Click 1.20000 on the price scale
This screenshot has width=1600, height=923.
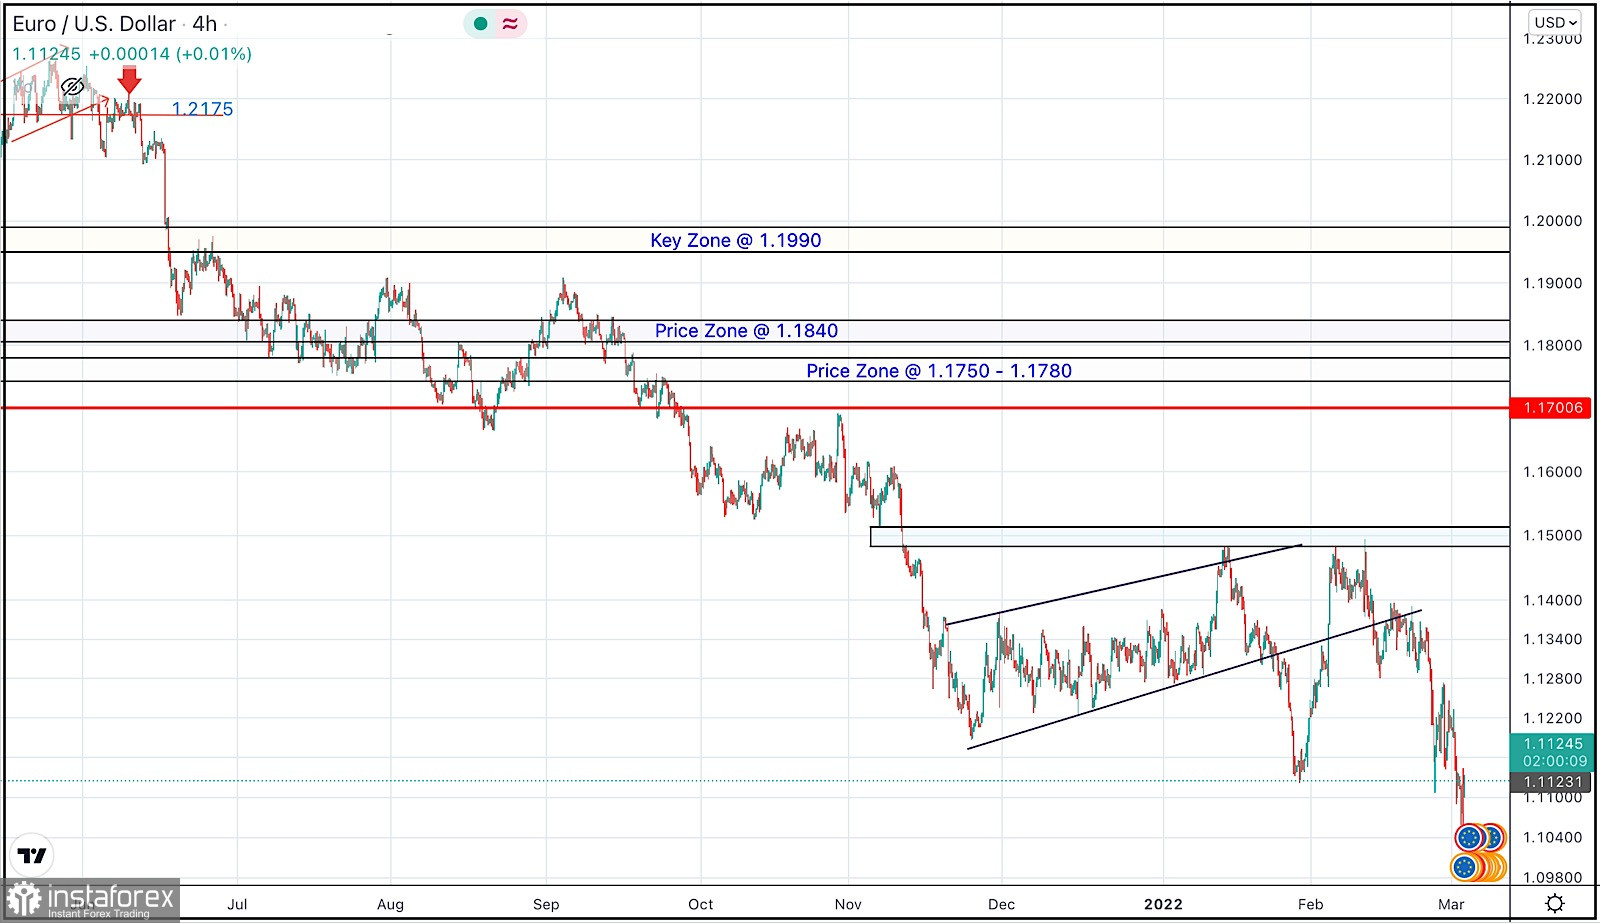tap(1552, 221)
